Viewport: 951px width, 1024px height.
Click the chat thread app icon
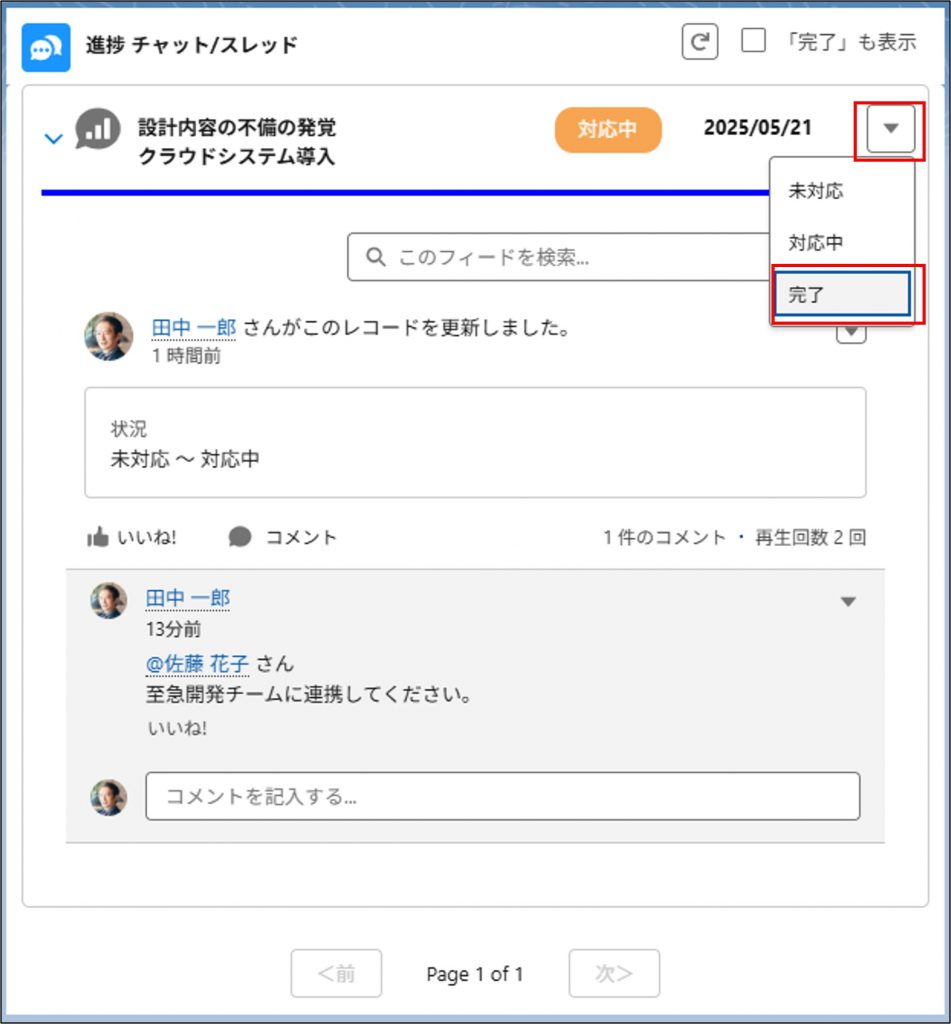[46, 47]
